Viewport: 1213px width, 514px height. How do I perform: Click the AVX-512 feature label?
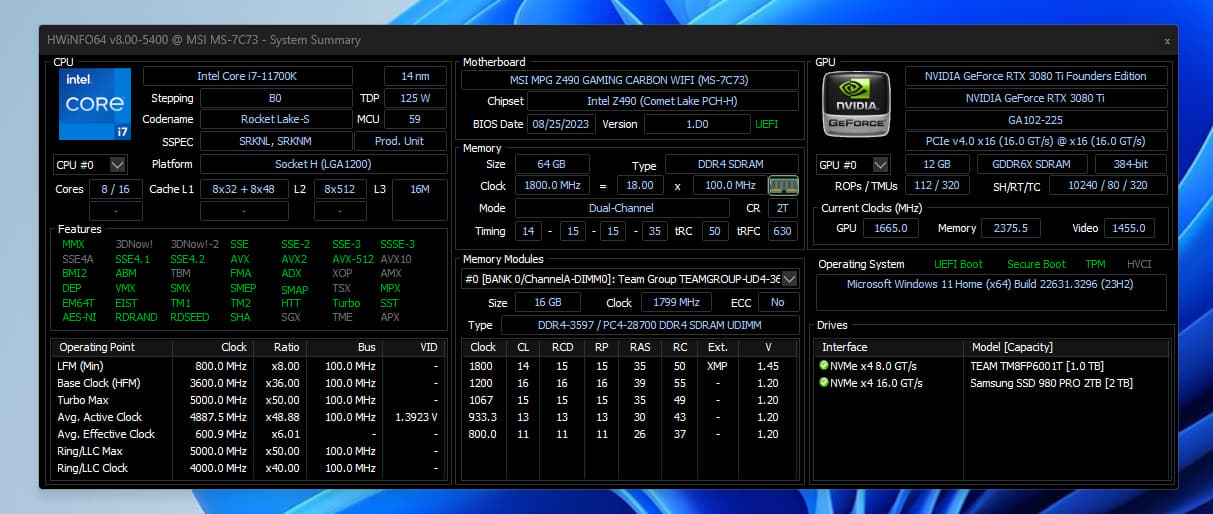coord(351,259)
